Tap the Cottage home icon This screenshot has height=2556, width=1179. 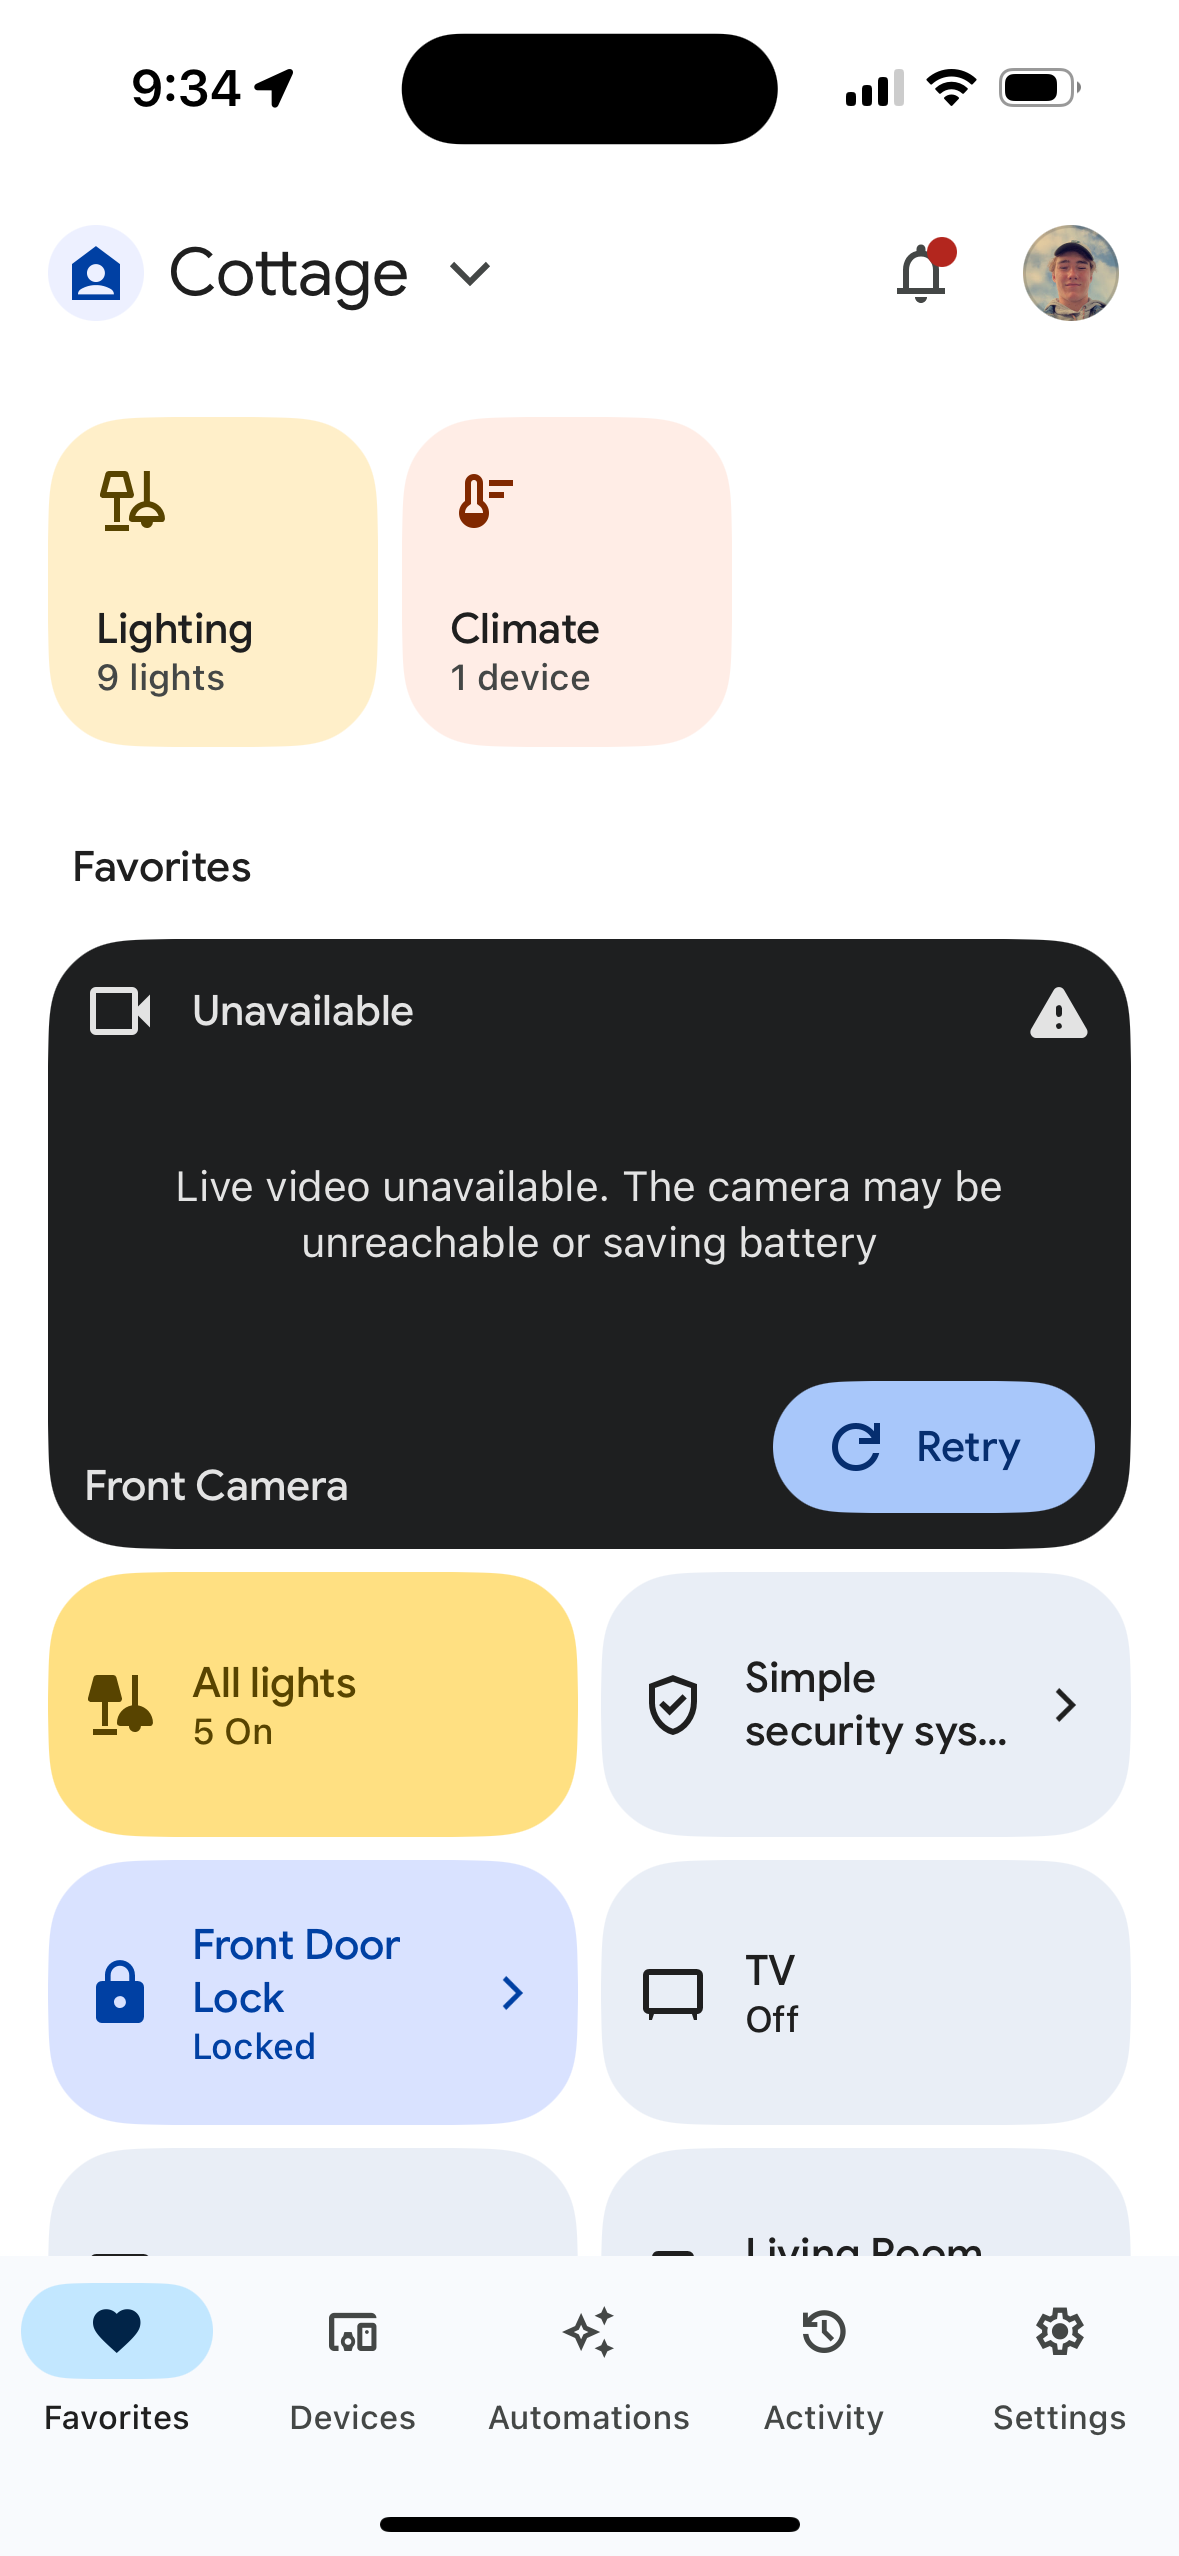96,273
